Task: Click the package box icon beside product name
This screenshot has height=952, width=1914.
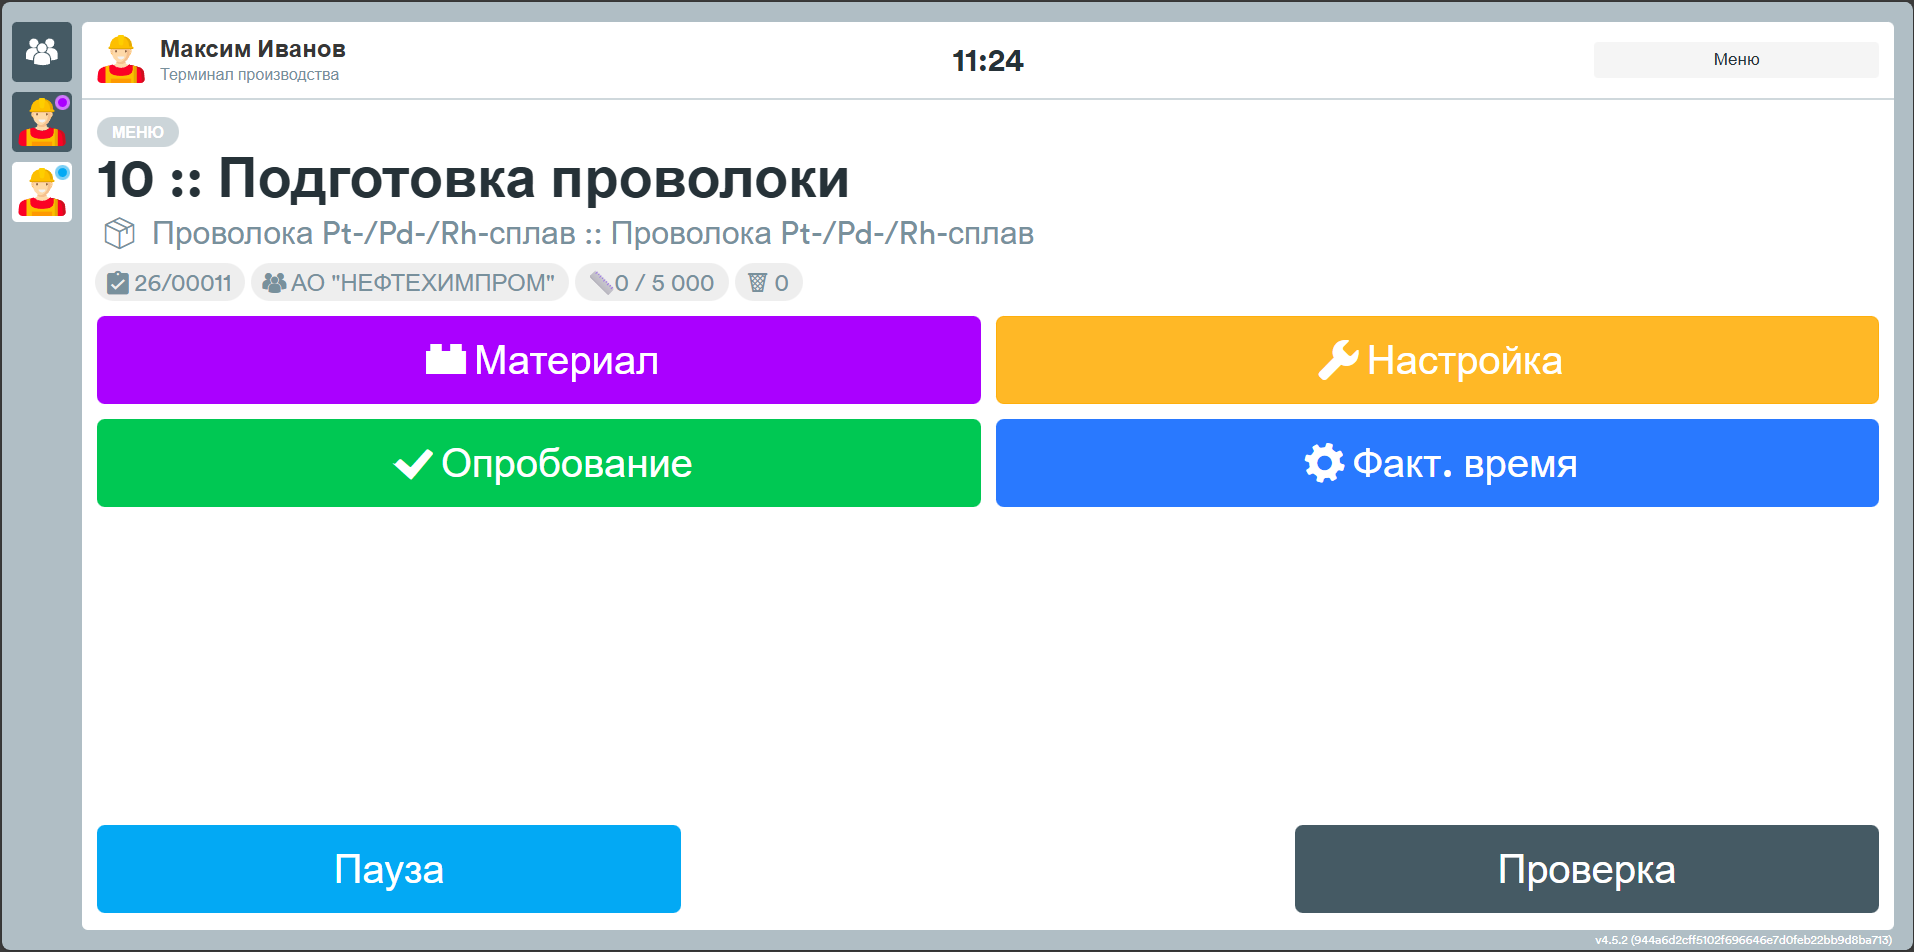Action: coord(120,234)
